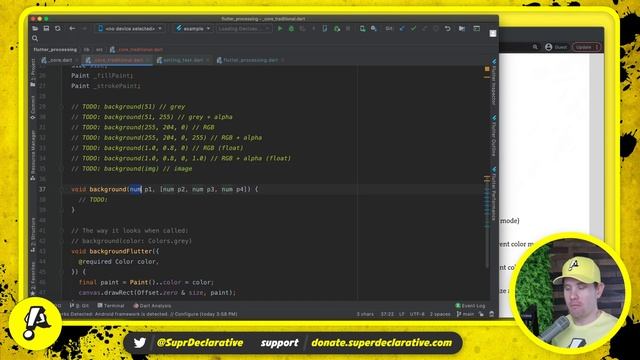Click the 'lib' breadcrumb
The width and height of the screenshot is (640, 360).
pyautogui.click(x=87, y=49)
